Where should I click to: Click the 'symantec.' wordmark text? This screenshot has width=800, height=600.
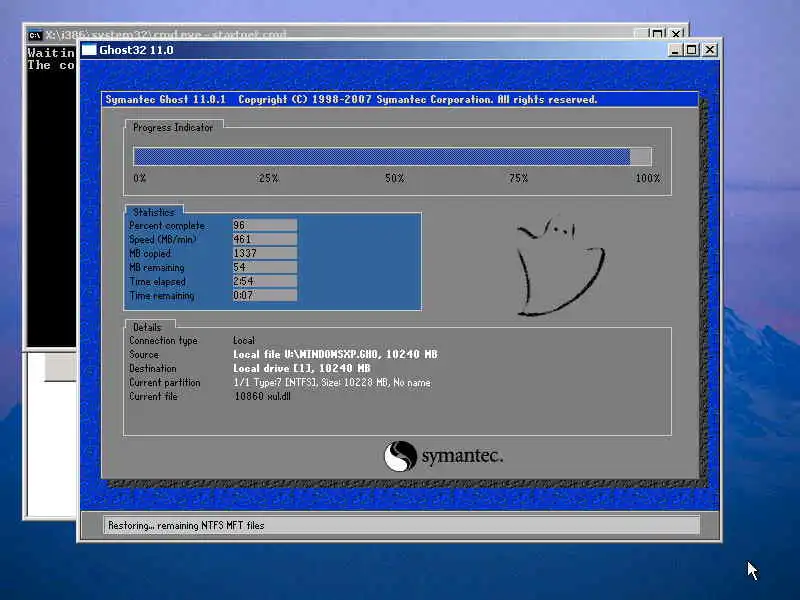point(462,456)
